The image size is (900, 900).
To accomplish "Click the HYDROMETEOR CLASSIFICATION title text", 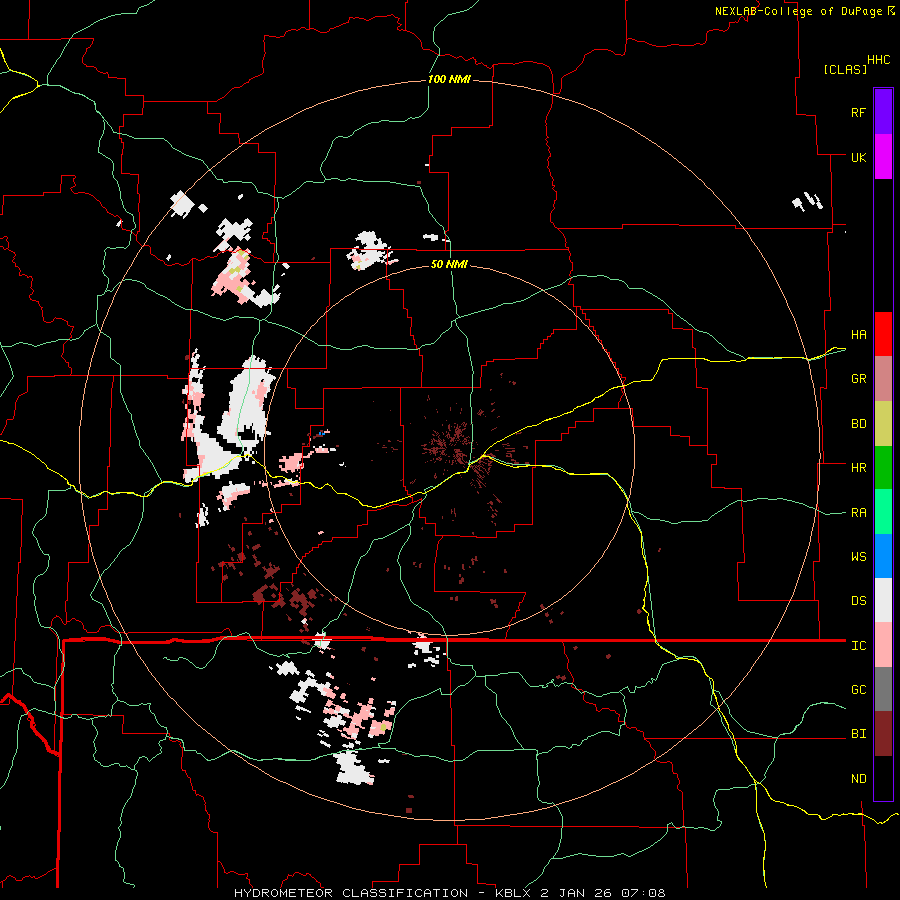I will point(351,893).
